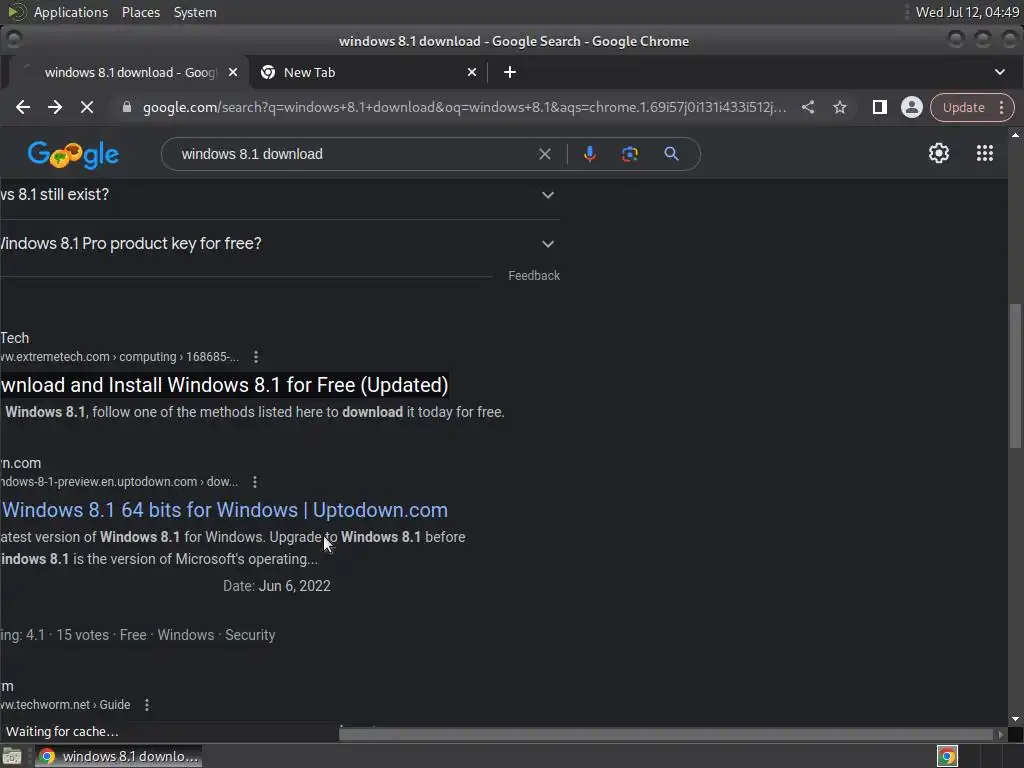Viewport: 1024px width, 768px height.
Task: Click the scroll down arrow
Action: 1015,719
